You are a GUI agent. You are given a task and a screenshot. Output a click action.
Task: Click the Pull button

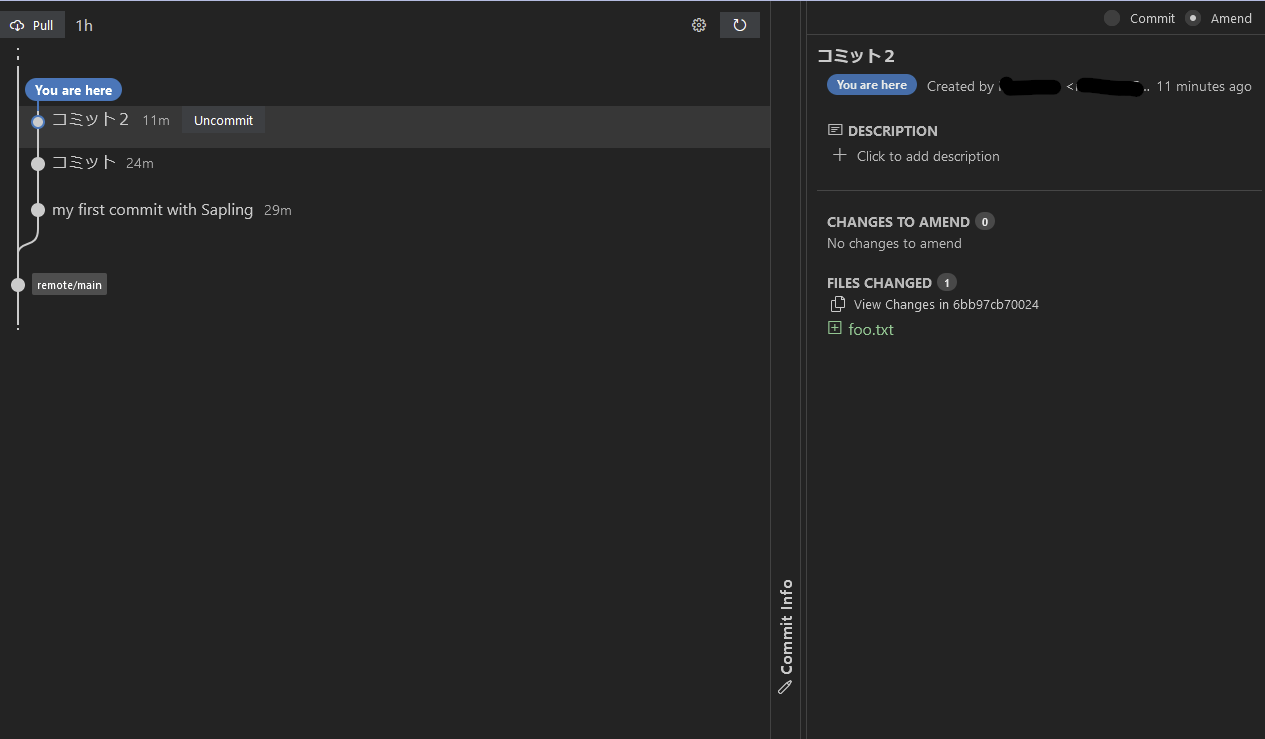33,25
